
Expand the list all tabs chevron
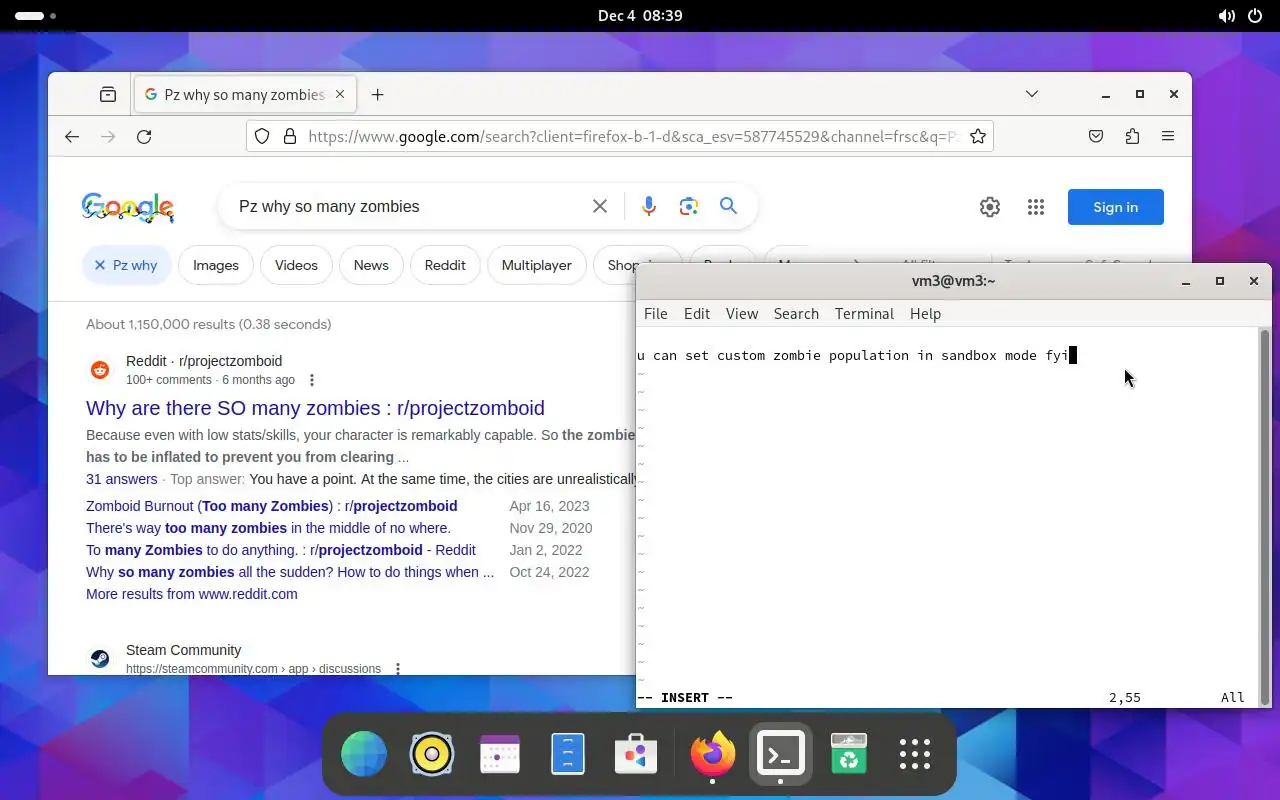pyautogui.click(x=1032, y=94)
